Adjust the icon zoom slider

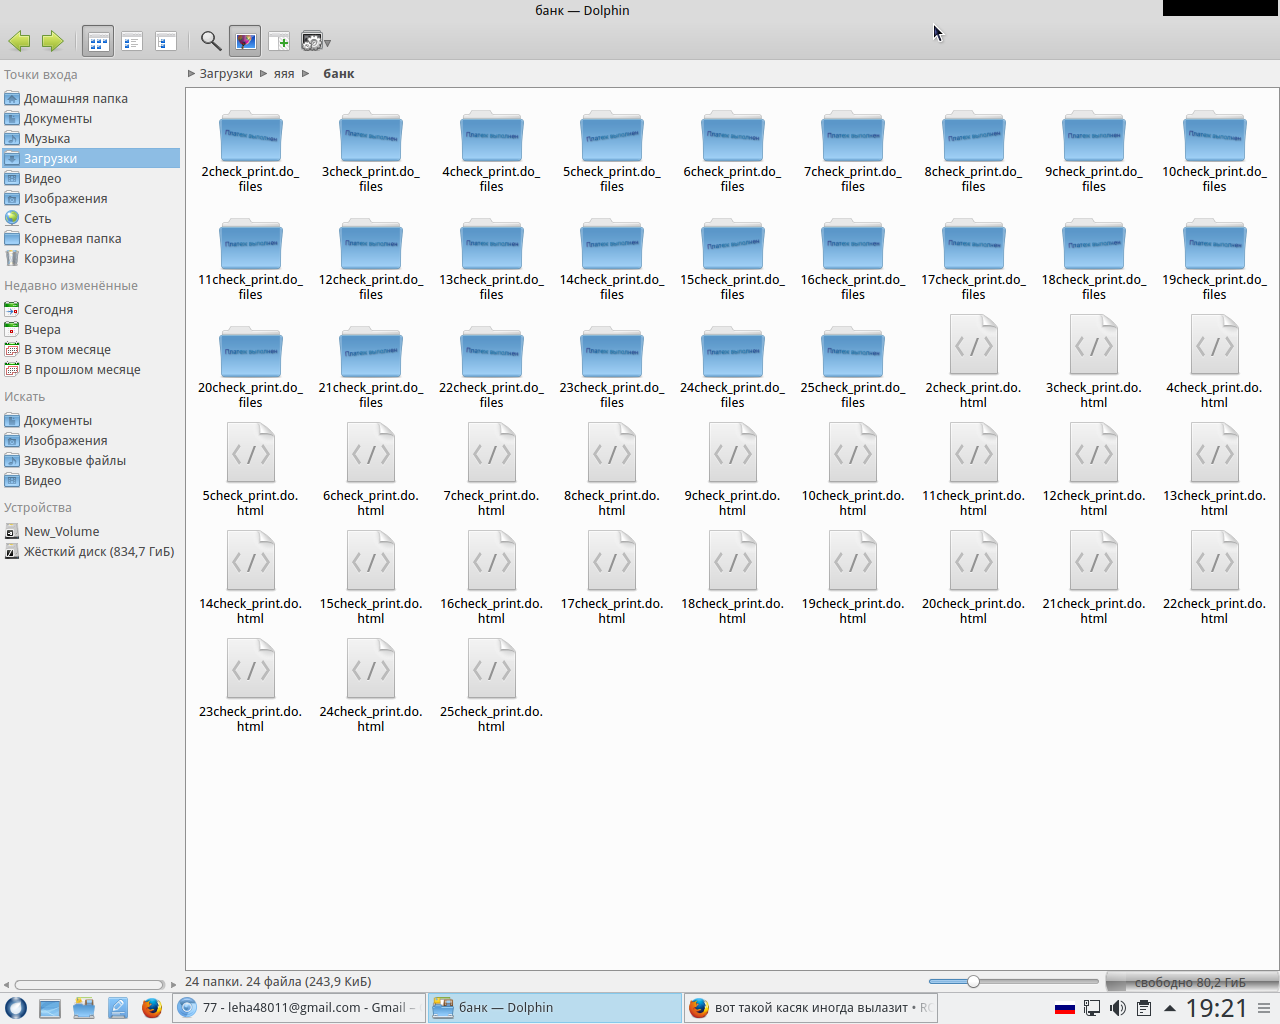[973, 982]
